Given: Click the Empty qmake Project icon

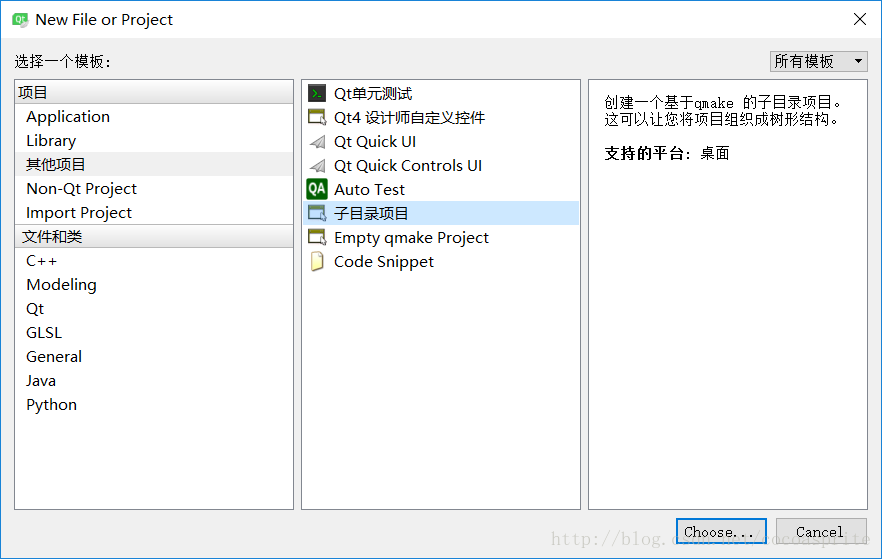Looking at the screenshot, I should [317, 238].
